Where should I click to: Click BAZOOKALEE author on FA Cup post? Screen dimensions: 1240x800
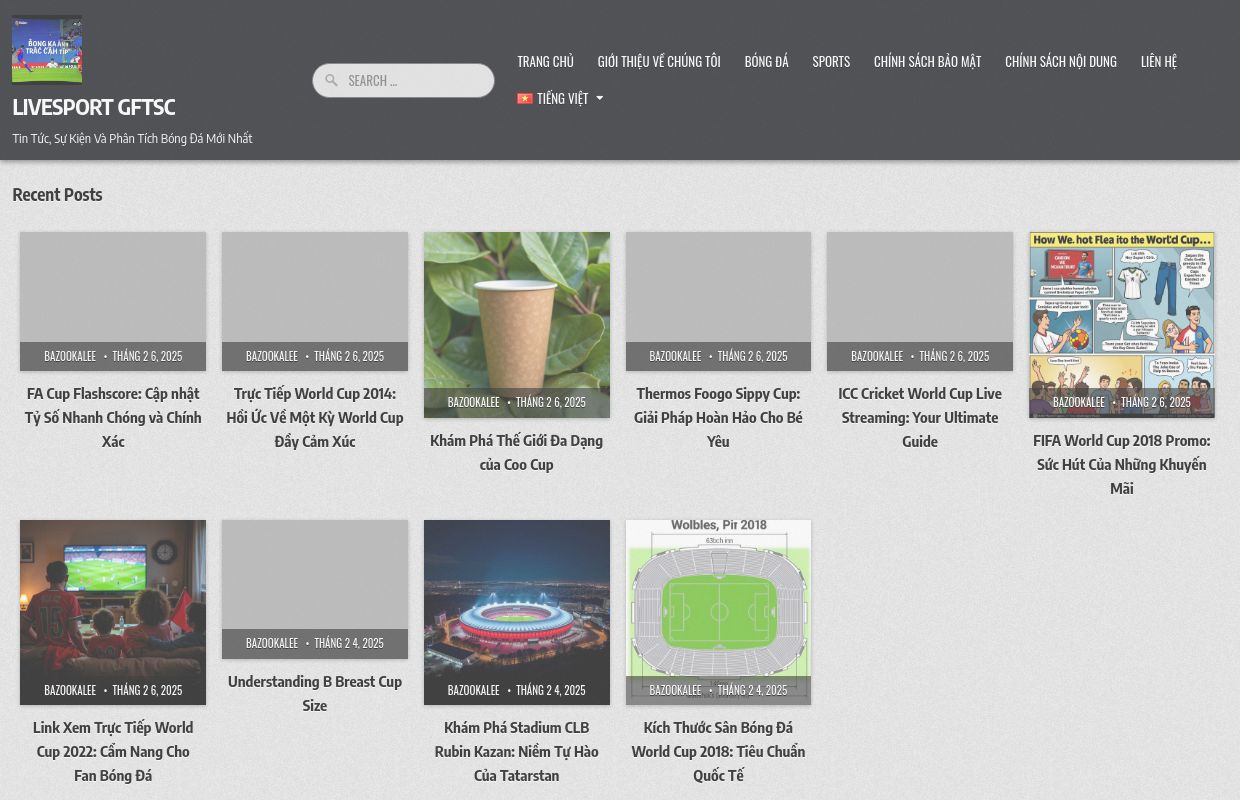(x=70, y=356)
